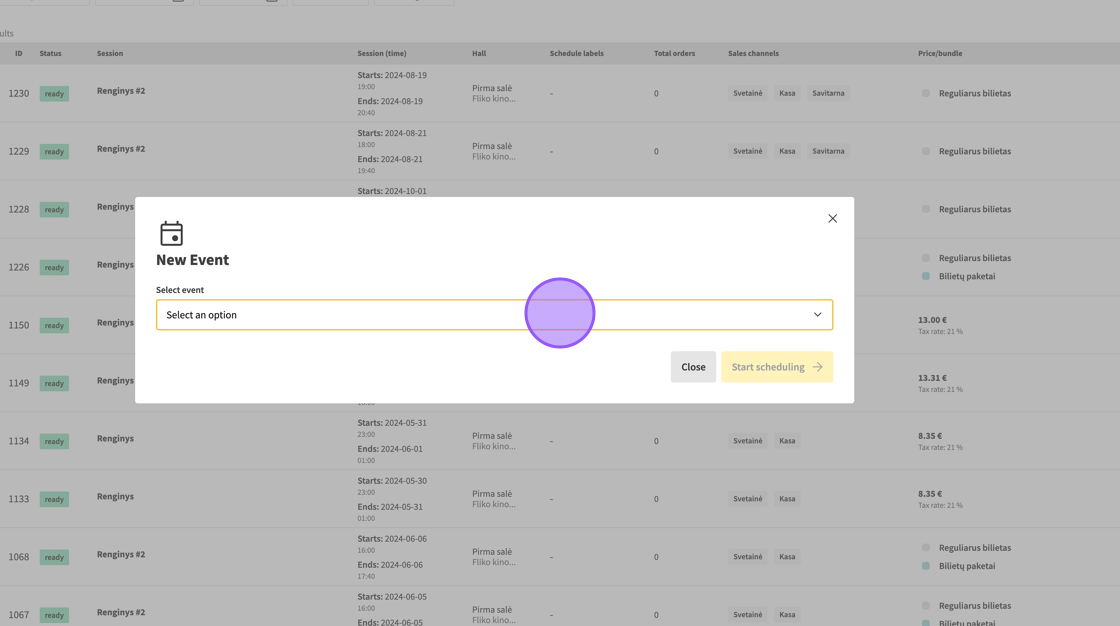Click the ready badge on row 1068
The height and width of the screenshot is (626, 1120).
pos(54,557)
